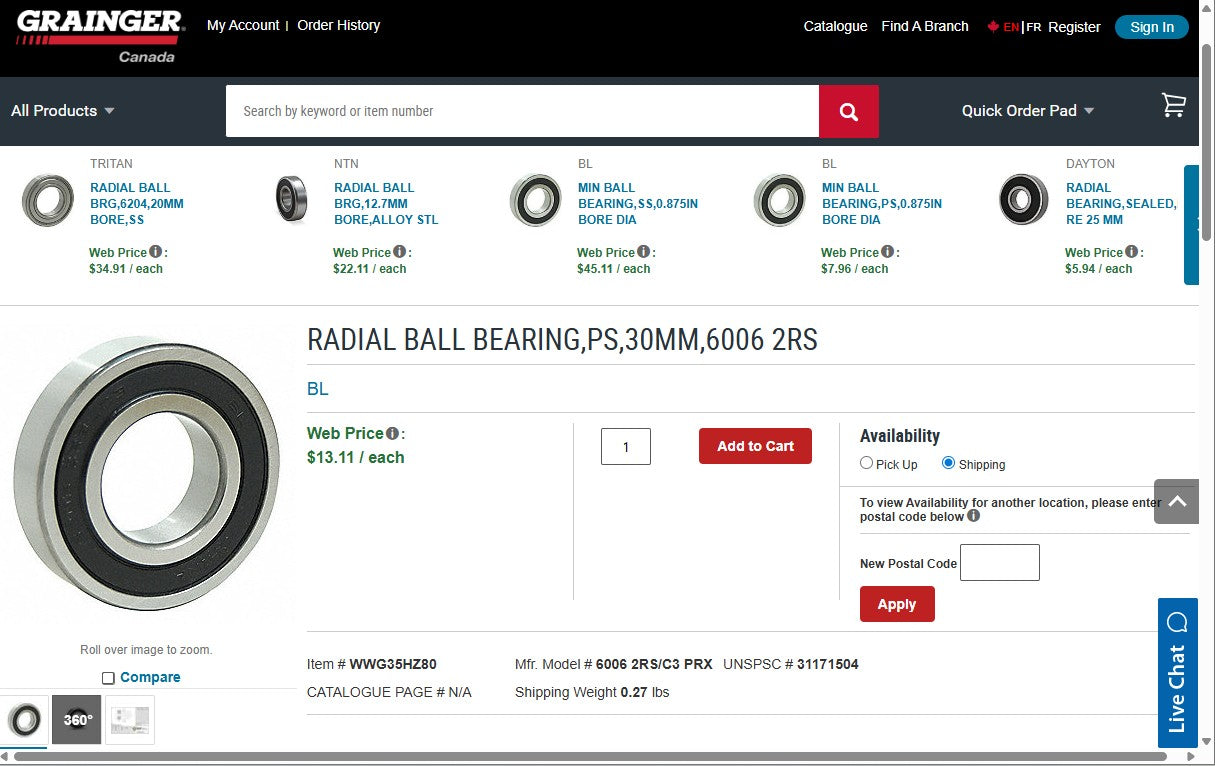
Task: Click Shipping Weight 0.27 lbs text
Action: (592, 692)
